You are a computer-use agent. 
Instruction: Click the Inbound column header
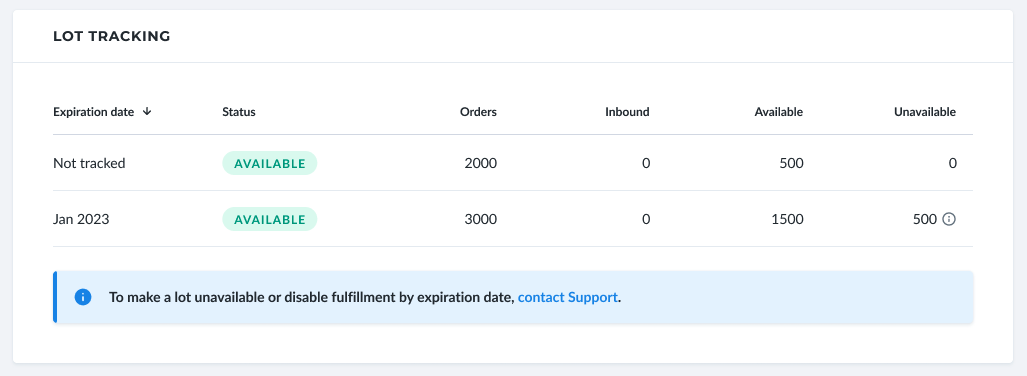pyautogui.click(x=627, y=112)
